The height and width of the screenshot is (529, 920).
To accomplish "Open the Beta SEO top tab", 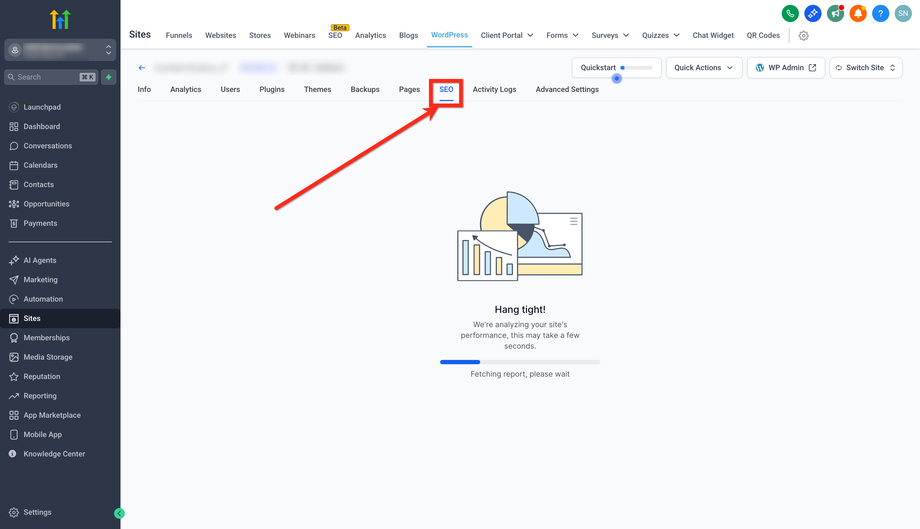I will [335, 35].
